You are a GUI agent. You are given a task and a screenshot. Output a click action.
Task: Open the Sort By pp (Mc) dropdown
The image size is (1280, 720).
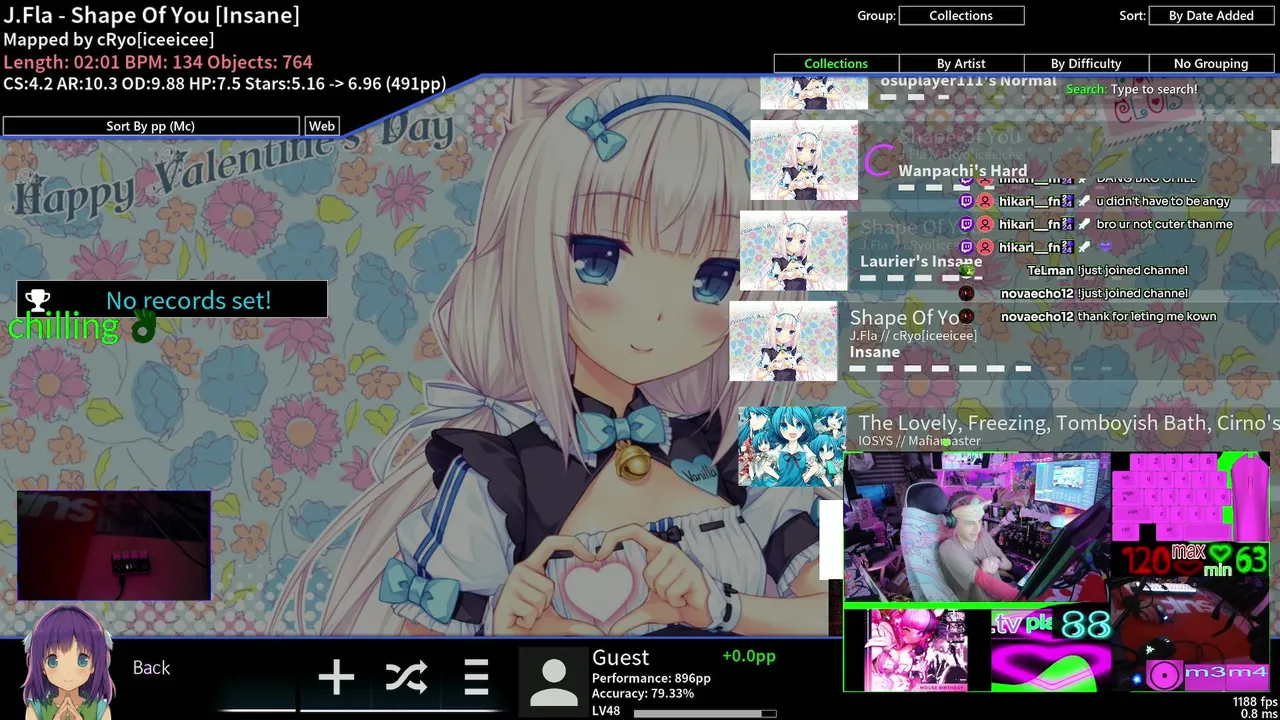151,126
